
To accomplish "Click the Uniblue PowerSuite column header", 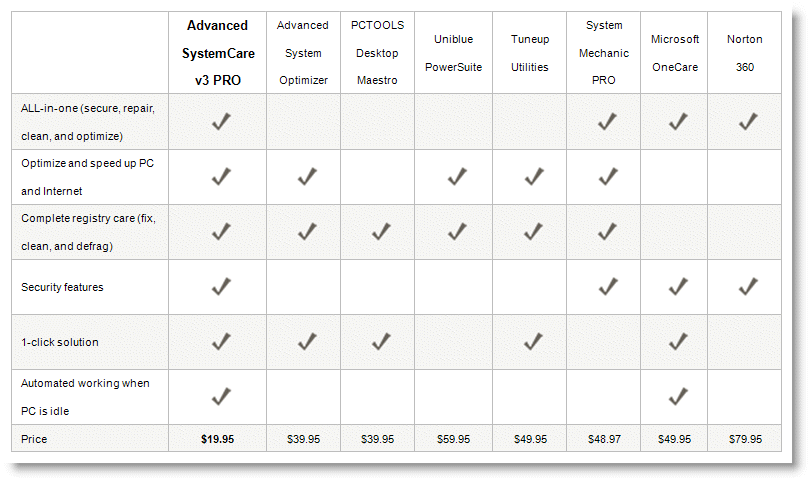I will tap(453, 53).
